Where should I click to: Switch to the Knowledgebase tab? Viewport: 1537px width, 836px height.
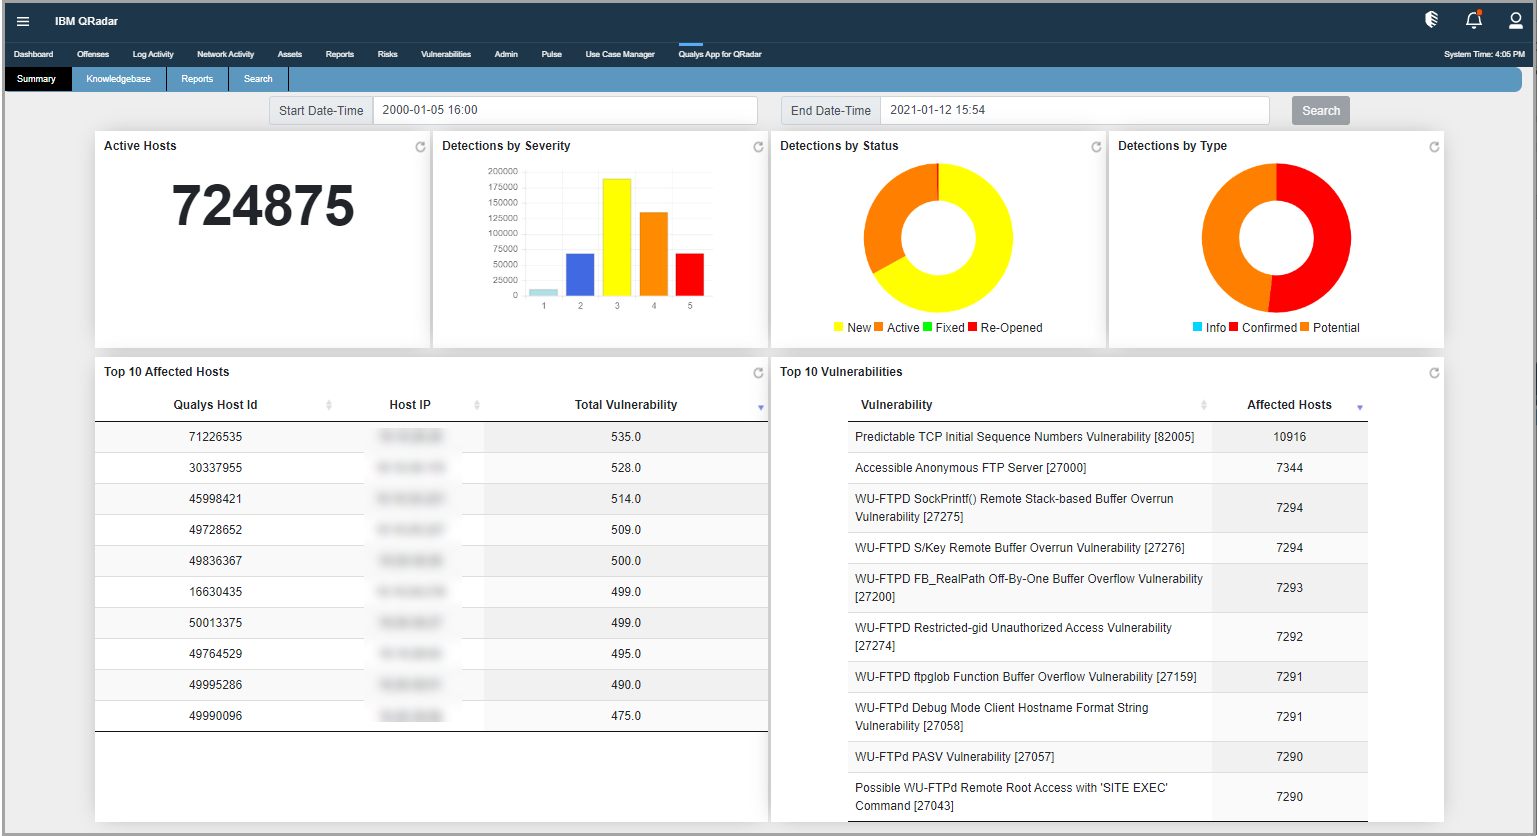coord(118,78)
